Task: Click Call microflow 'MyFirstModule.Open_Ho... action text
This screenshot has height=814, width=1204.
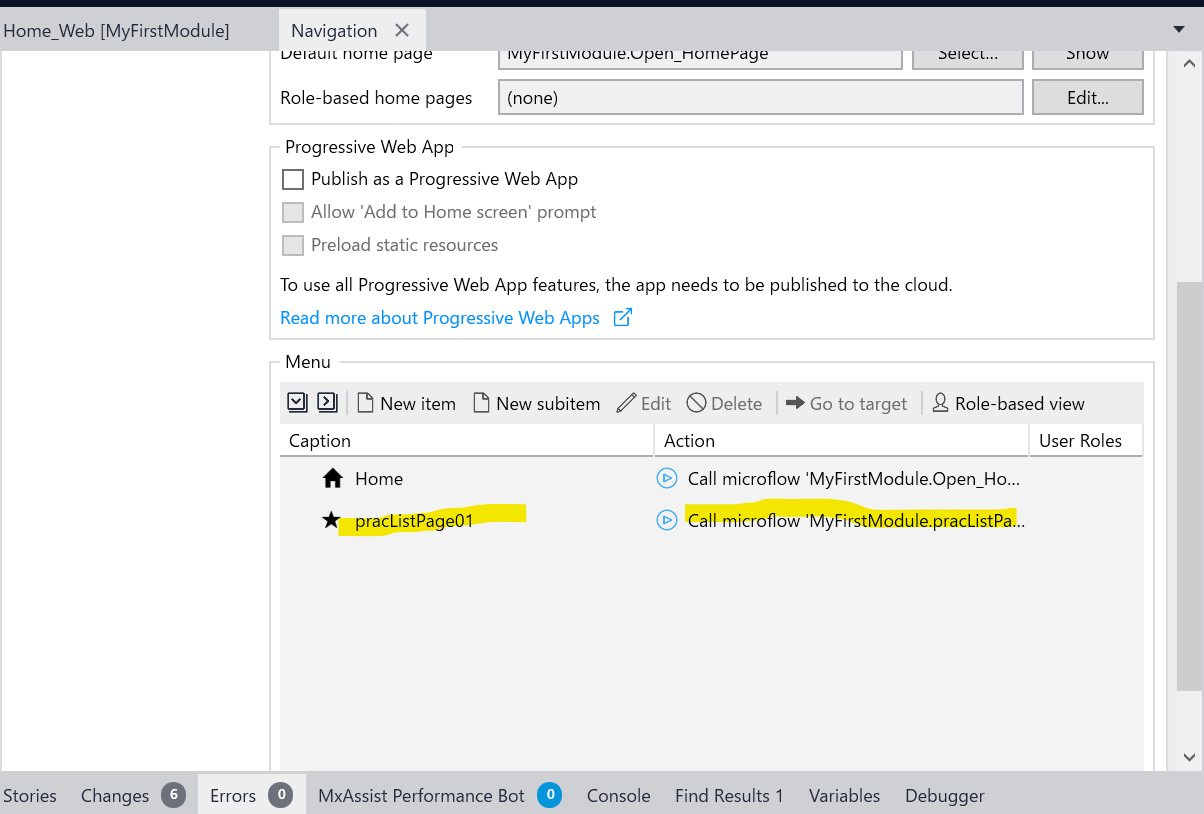Action: point(854,479)
